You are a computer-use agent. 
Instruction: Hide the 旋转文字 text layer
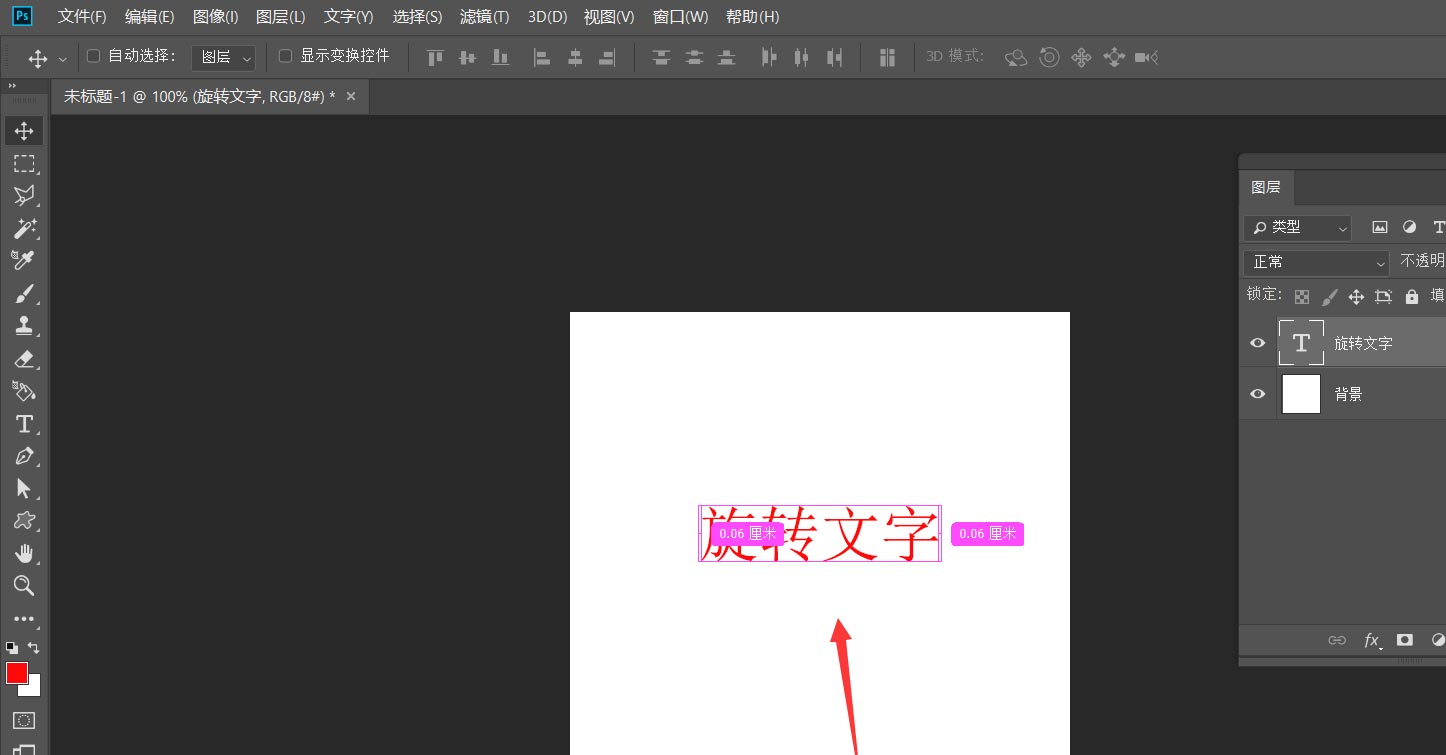(x=1257, y=342)
